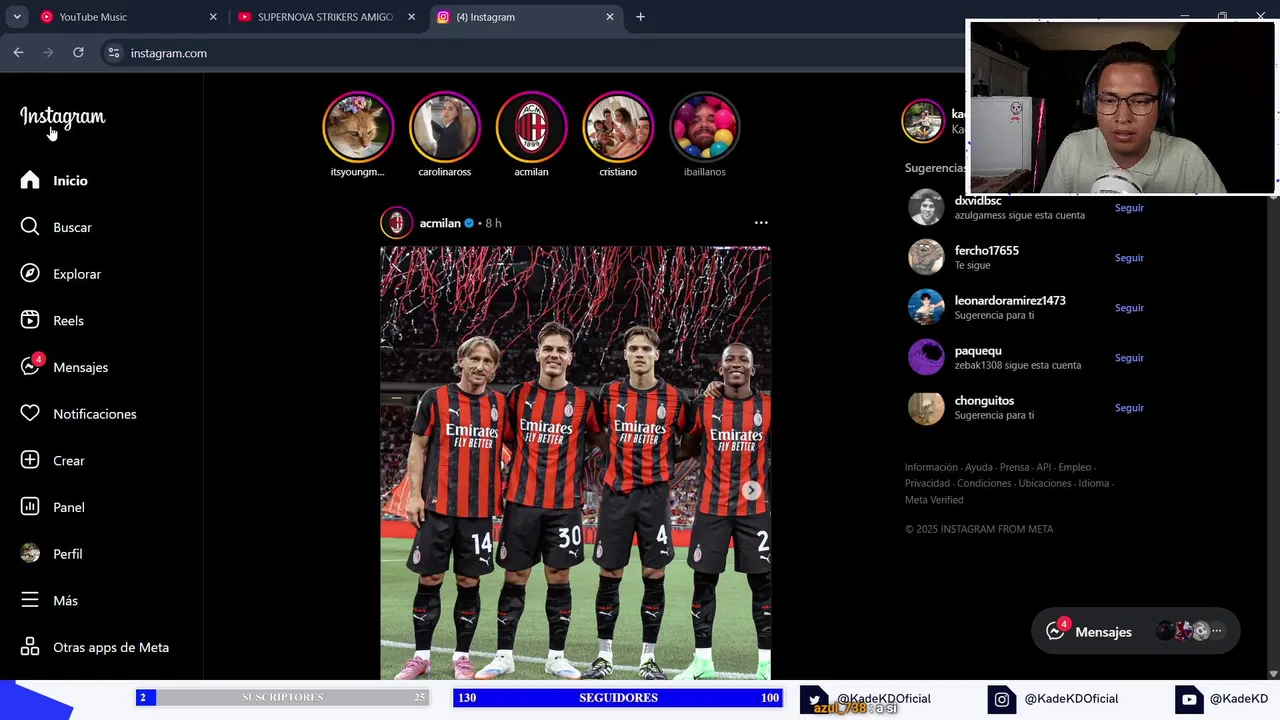Click the Condiciones footer link
The image size is (1280, 720).
click(x=984, y=483)
